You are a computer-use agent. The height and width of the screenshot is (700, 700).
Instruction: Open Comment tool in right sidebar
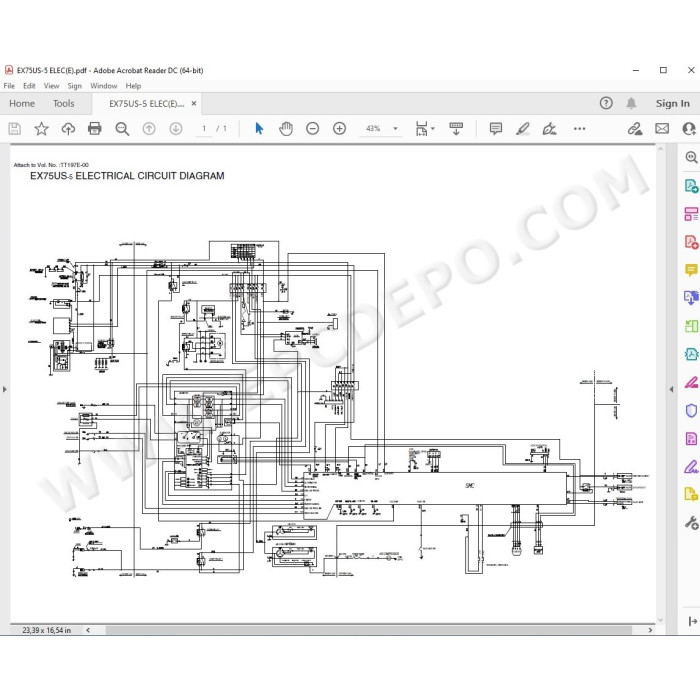pyautogui.click(x=691, y=270)
